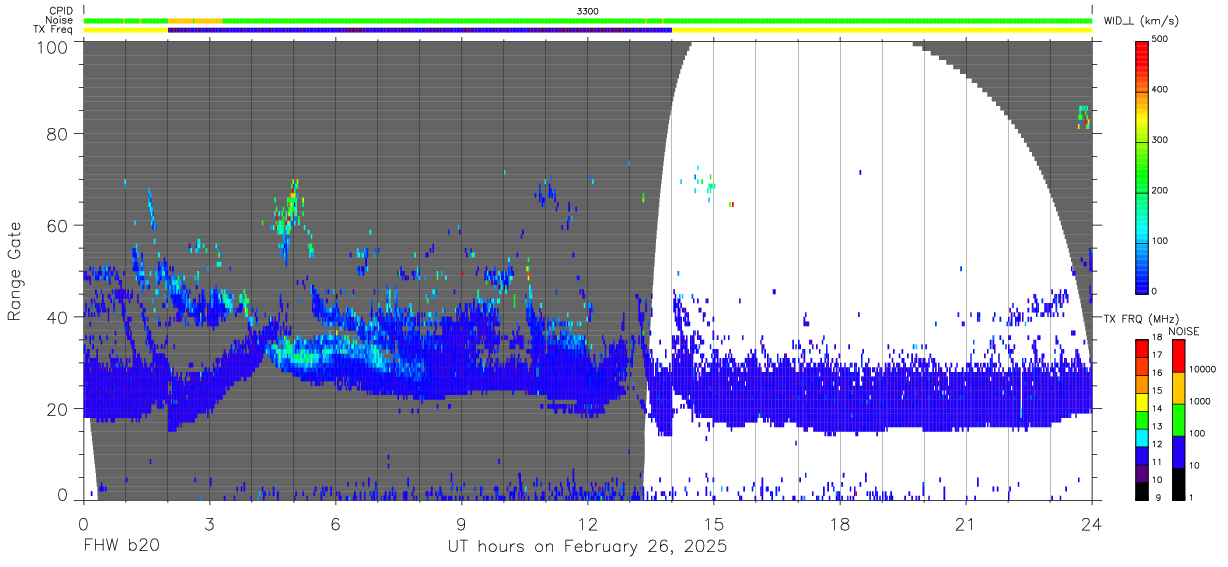
Task: Click the FHW b20 radar label
Action: [121, 548]
